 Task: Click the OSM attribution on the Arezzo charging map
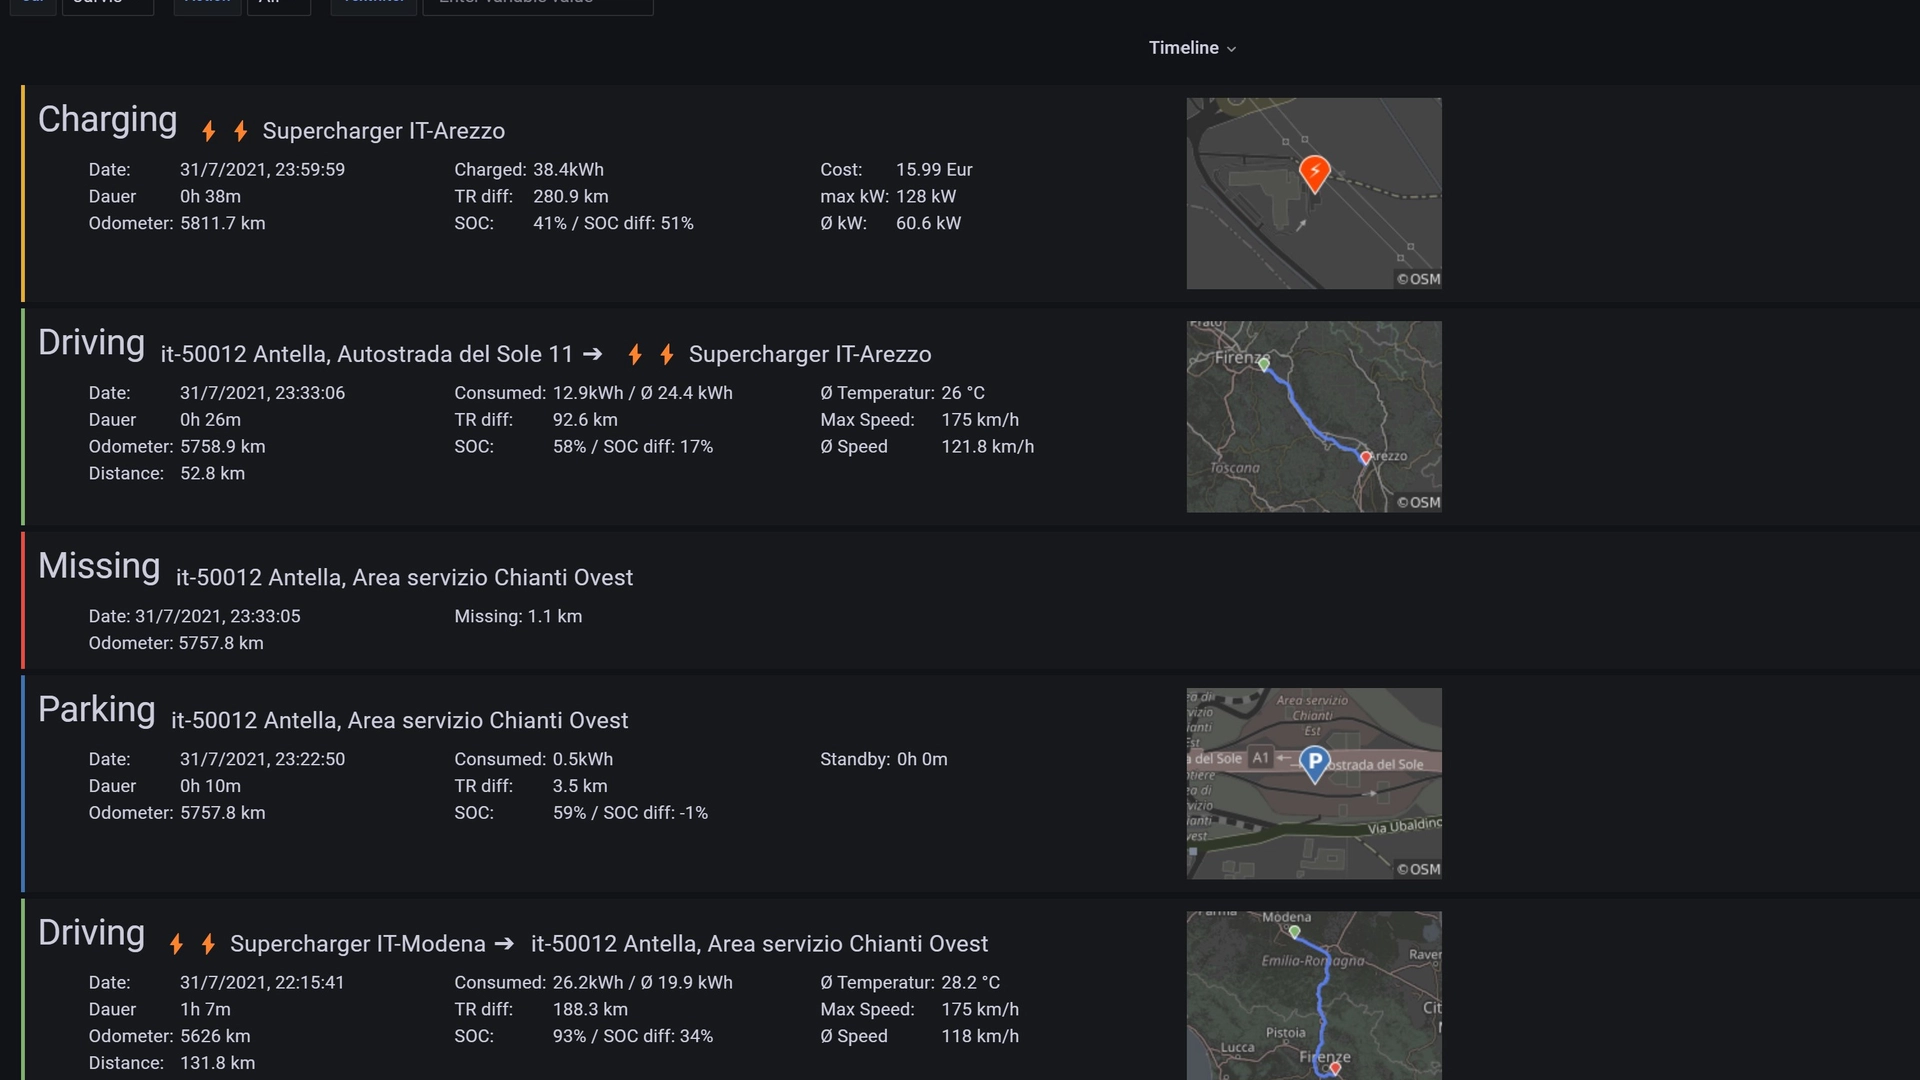(x=1418, y=279)
